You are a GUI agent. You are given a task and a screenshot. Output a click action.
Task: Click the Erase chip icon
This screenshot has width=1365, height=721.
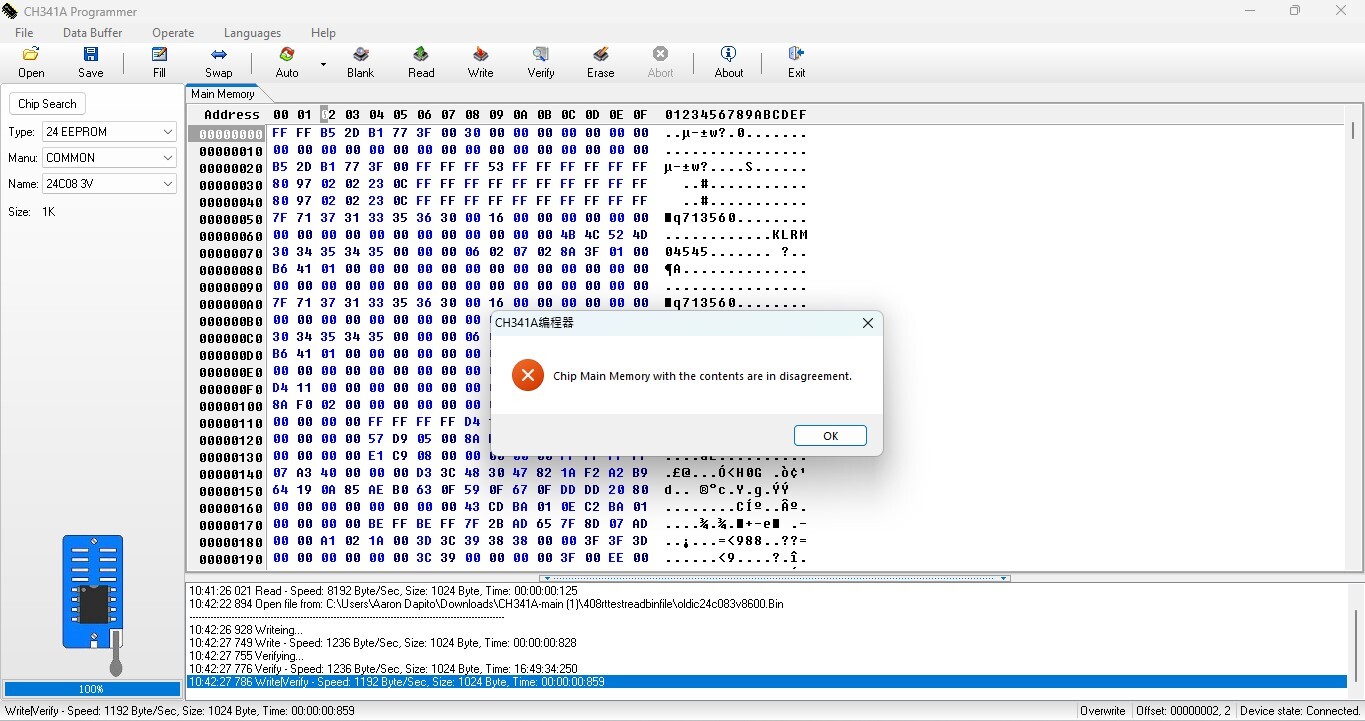(x=600, y=62)
